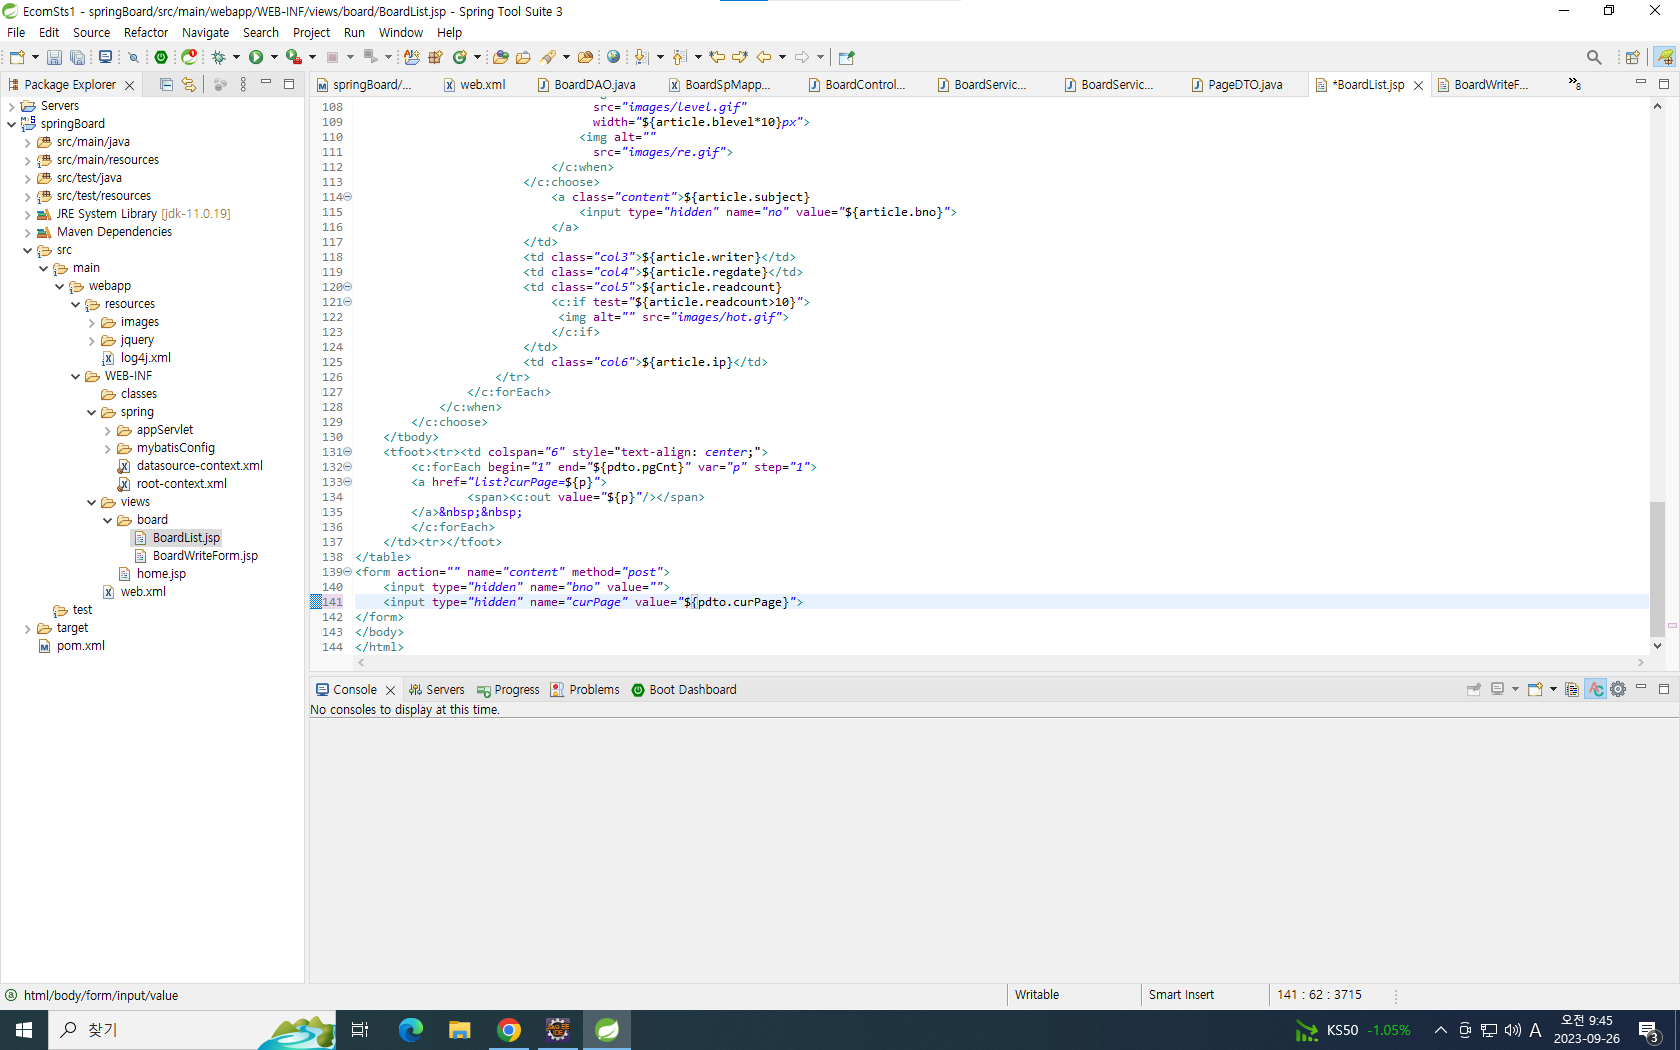Toggle fold marker on line 114
Screen dimensions: 1680x1050
coord(348,197)
